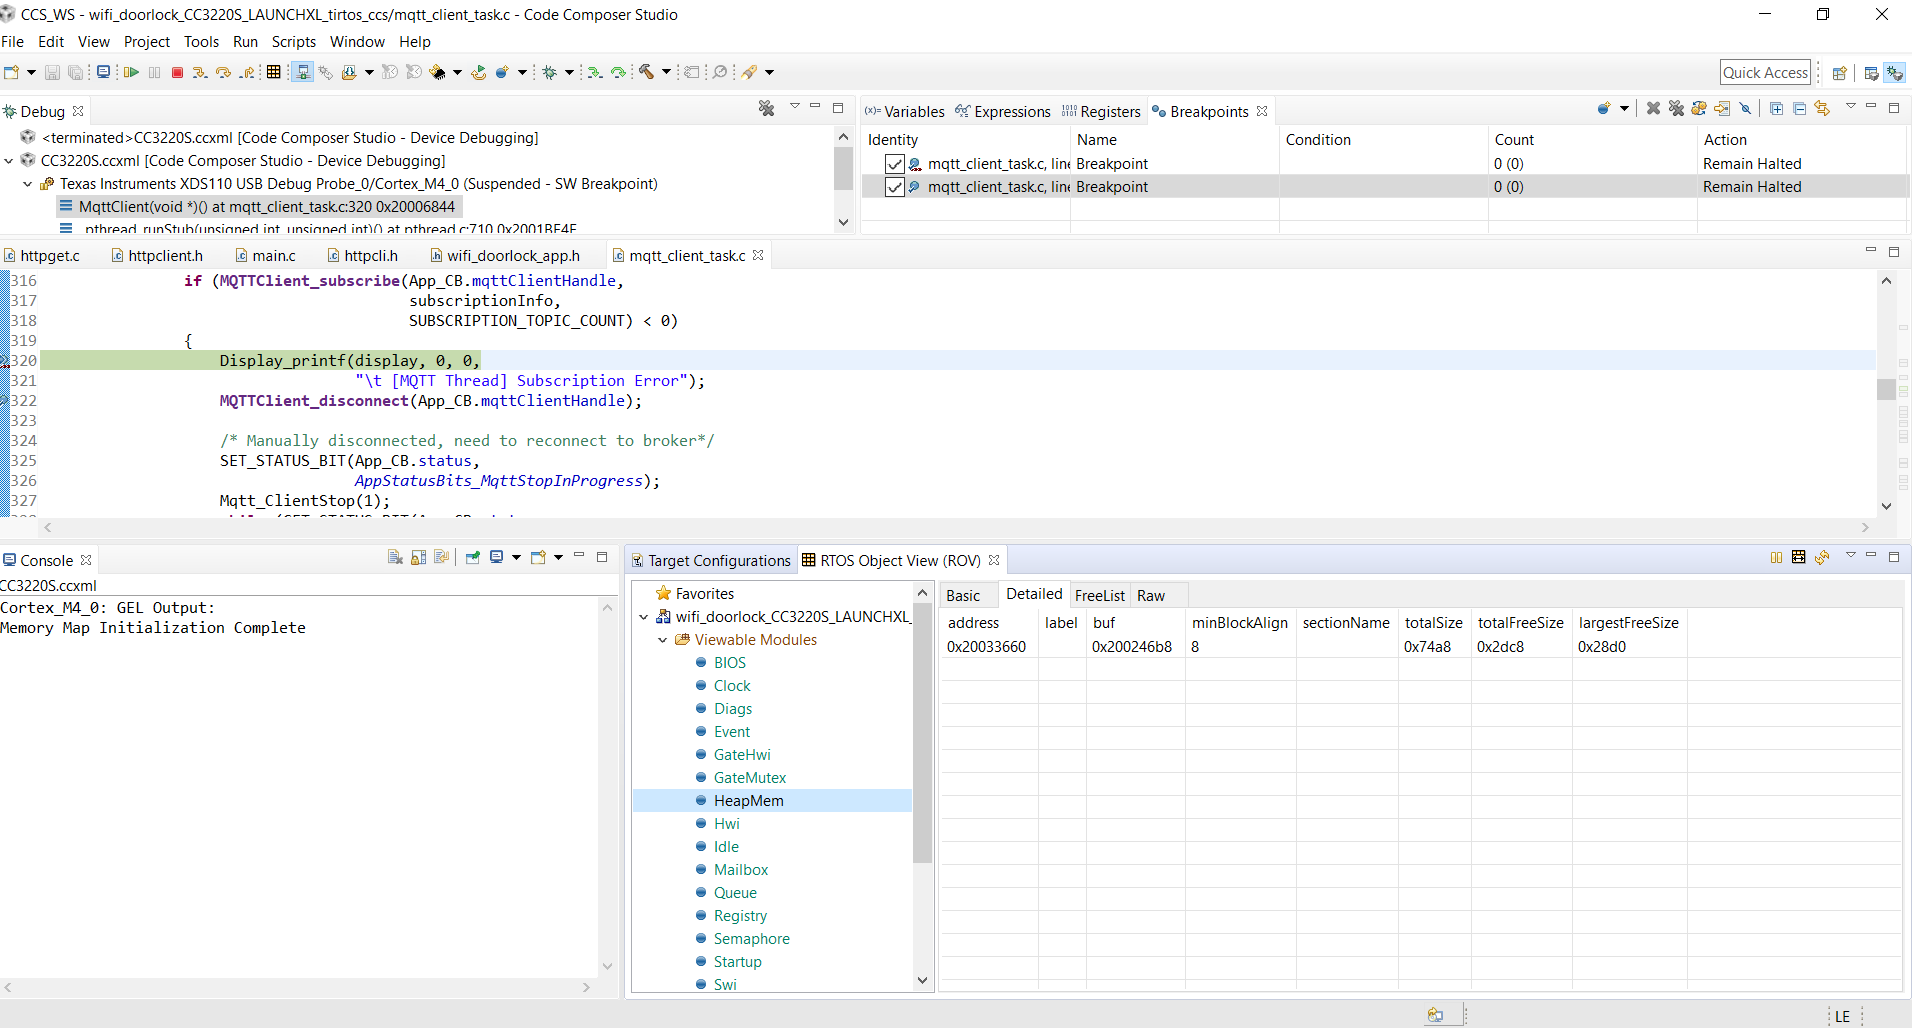Open the Scripts menu
The height and width of the screenshot is (1028, 1912).
293,42
